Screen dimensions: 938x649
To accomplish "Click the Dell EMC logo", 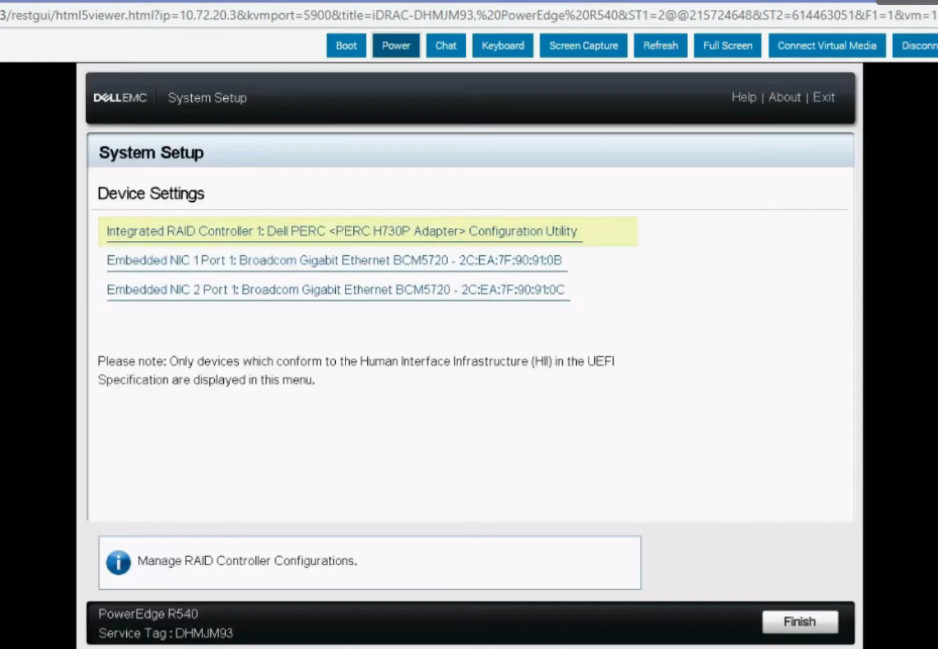I will pyautogui.click(x=120, y=97).
